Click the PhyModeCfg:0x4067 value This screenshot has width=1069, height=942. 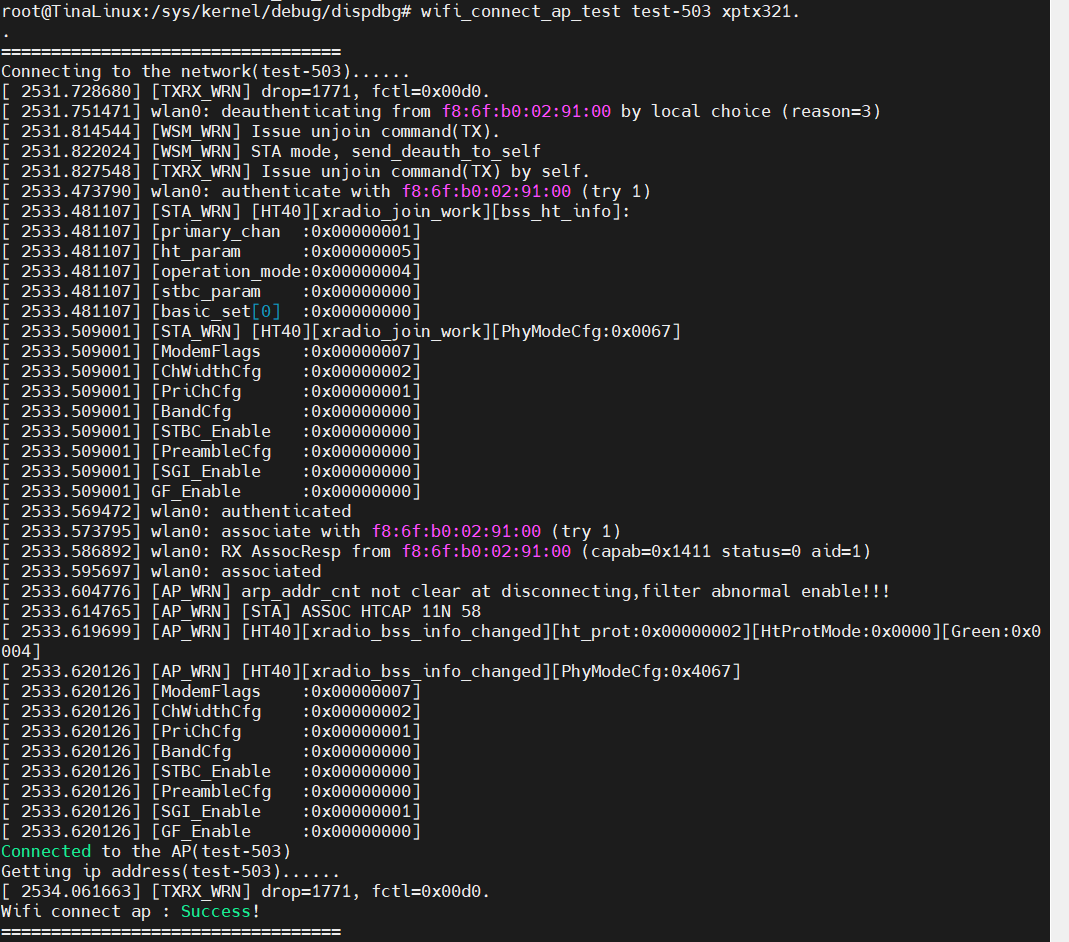[646, 671]
